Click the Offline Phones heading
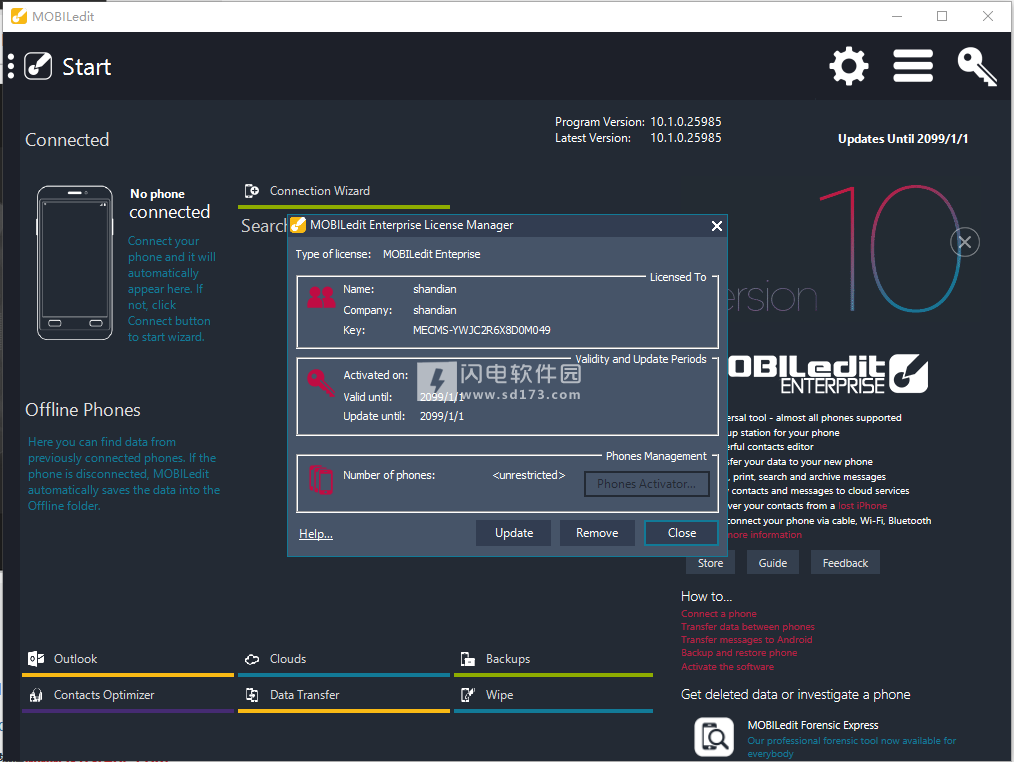The height and width of the screenshot is (762, 1014). point(83,409)
